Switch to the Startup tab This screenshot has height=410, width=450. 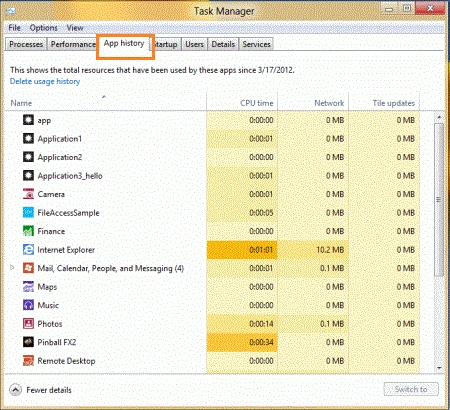coord(166,44)
